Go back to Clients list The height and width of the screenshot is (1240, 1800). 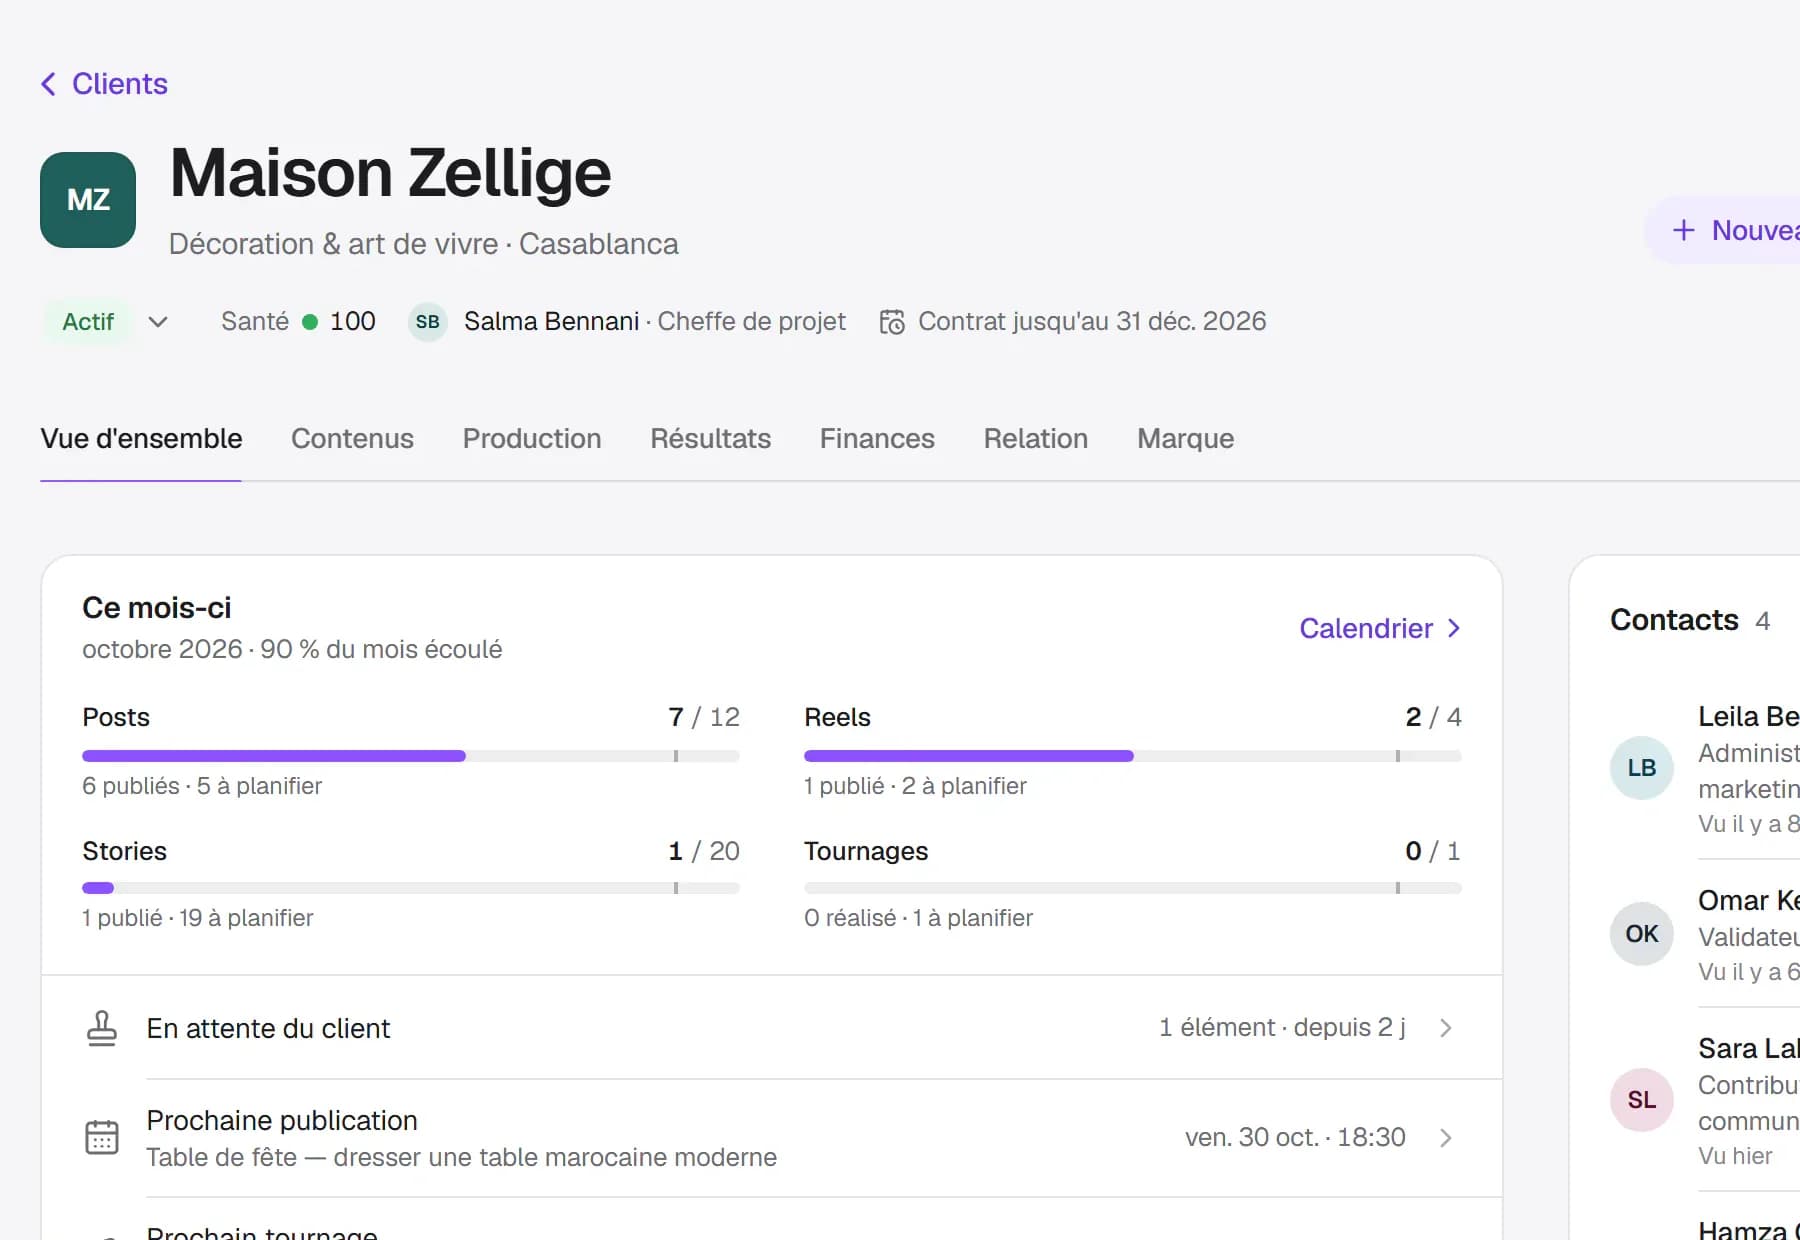point(104,84)
